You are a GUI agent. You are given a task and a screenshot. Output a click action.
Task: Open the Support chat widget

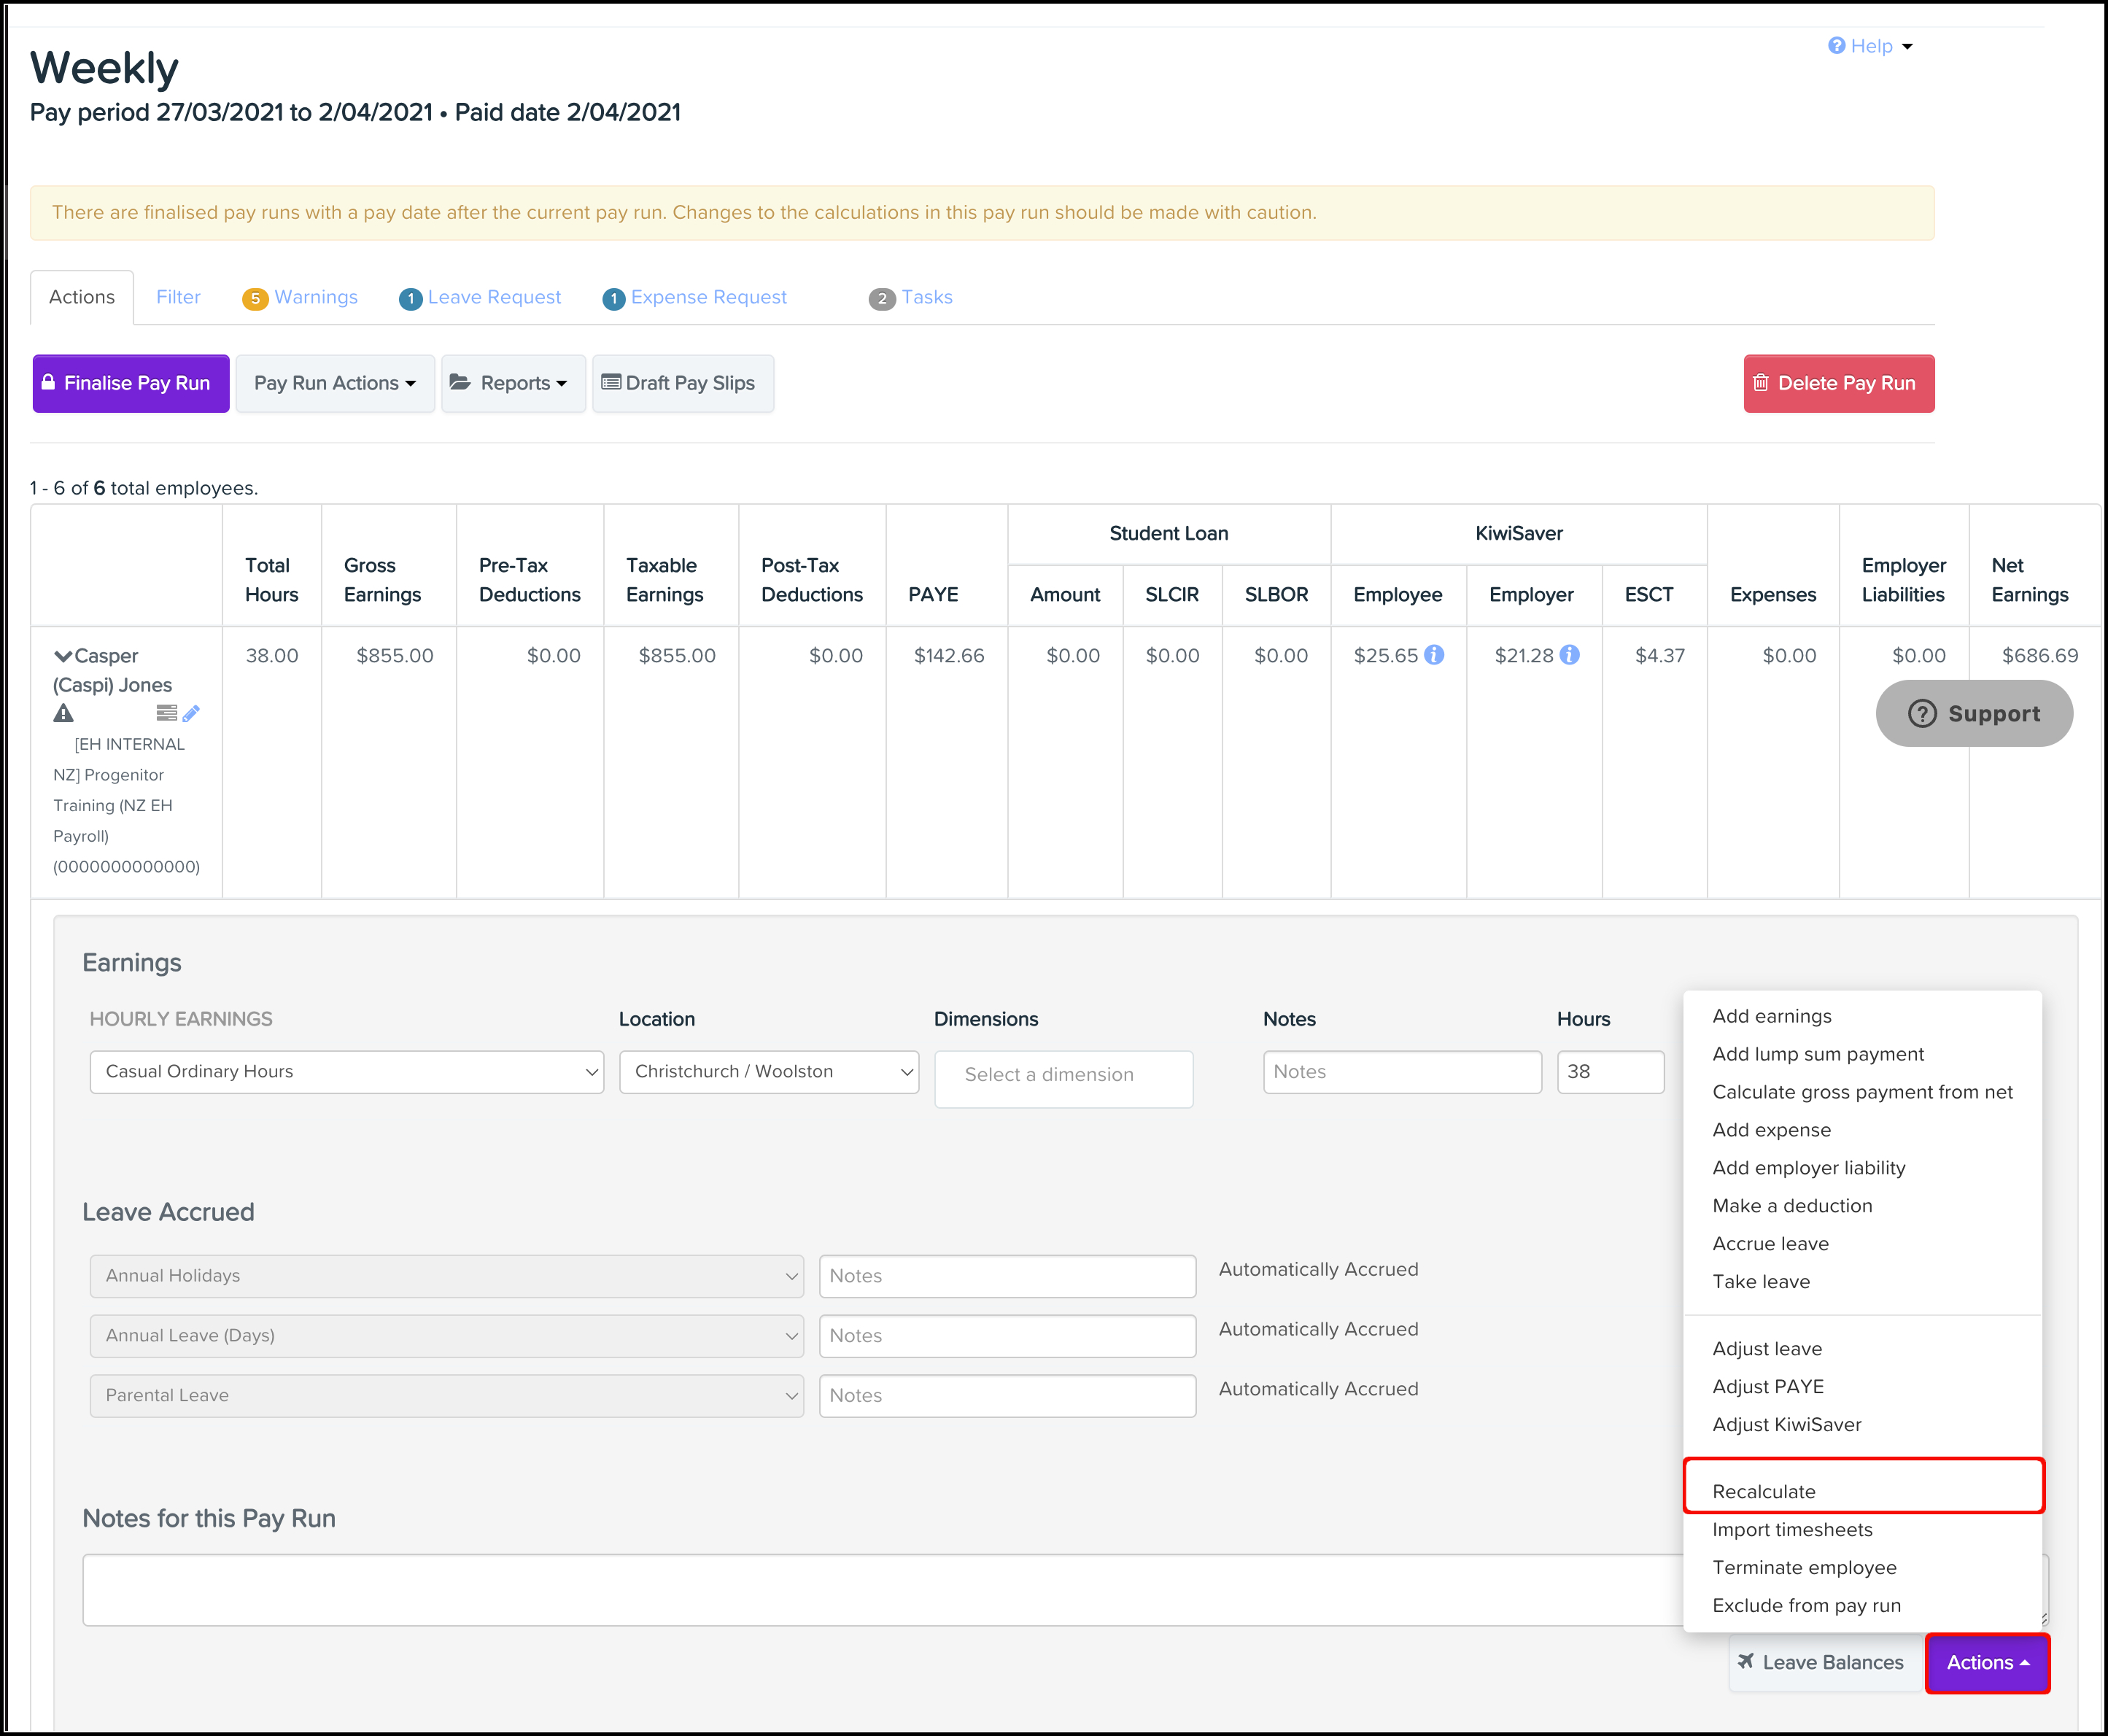(x=1974, y=714)
